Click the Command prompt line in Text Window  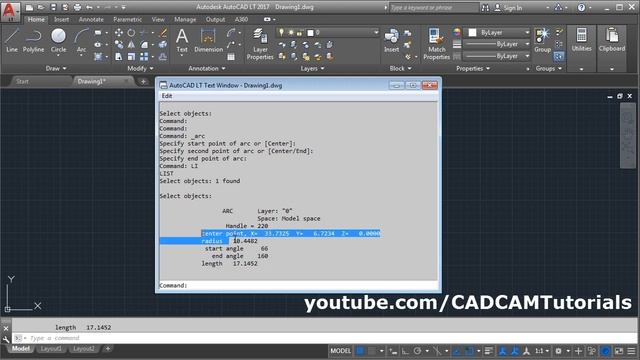tap(298, 285)
